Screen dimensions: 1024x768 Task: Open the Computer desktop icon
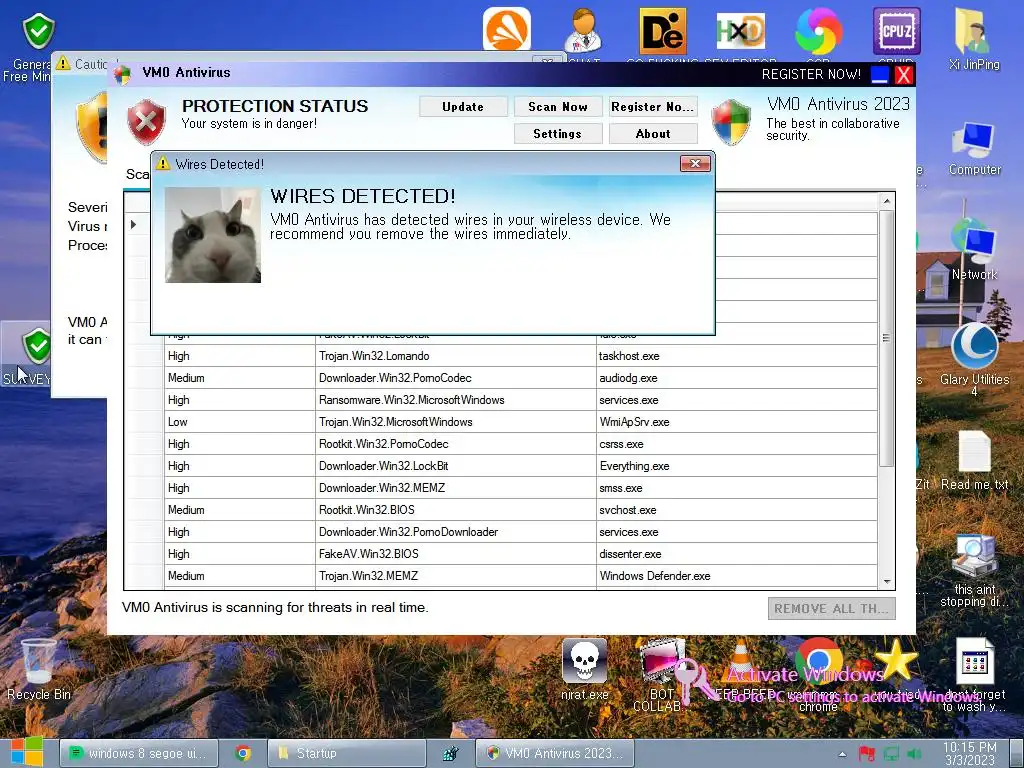[x=974, y=148]
